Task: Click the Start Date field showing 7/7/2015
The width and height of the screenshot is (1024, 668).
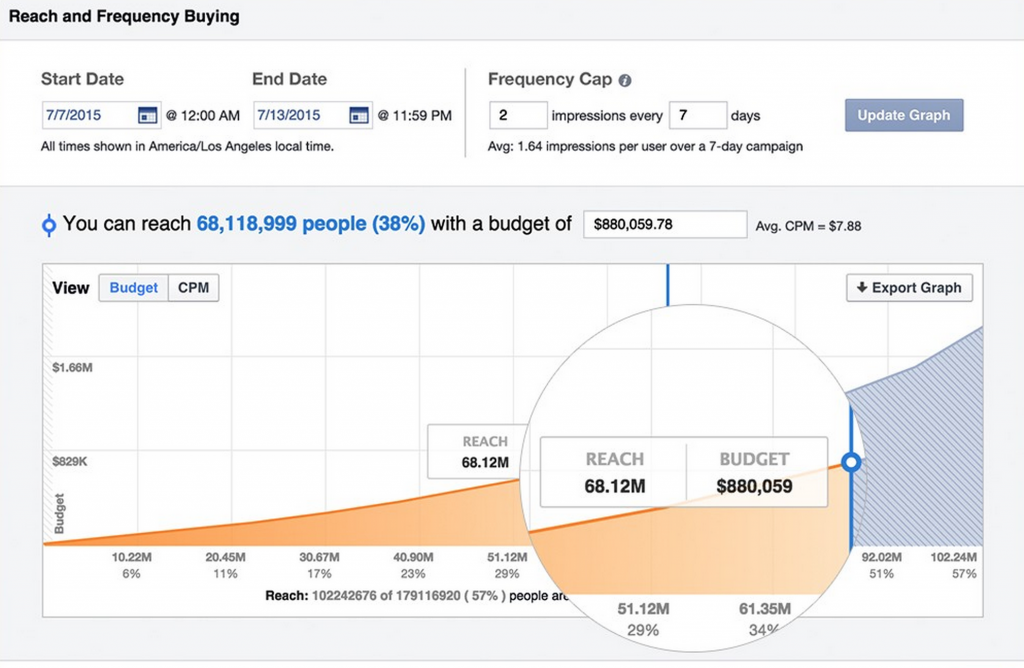Action: [101, 116]
